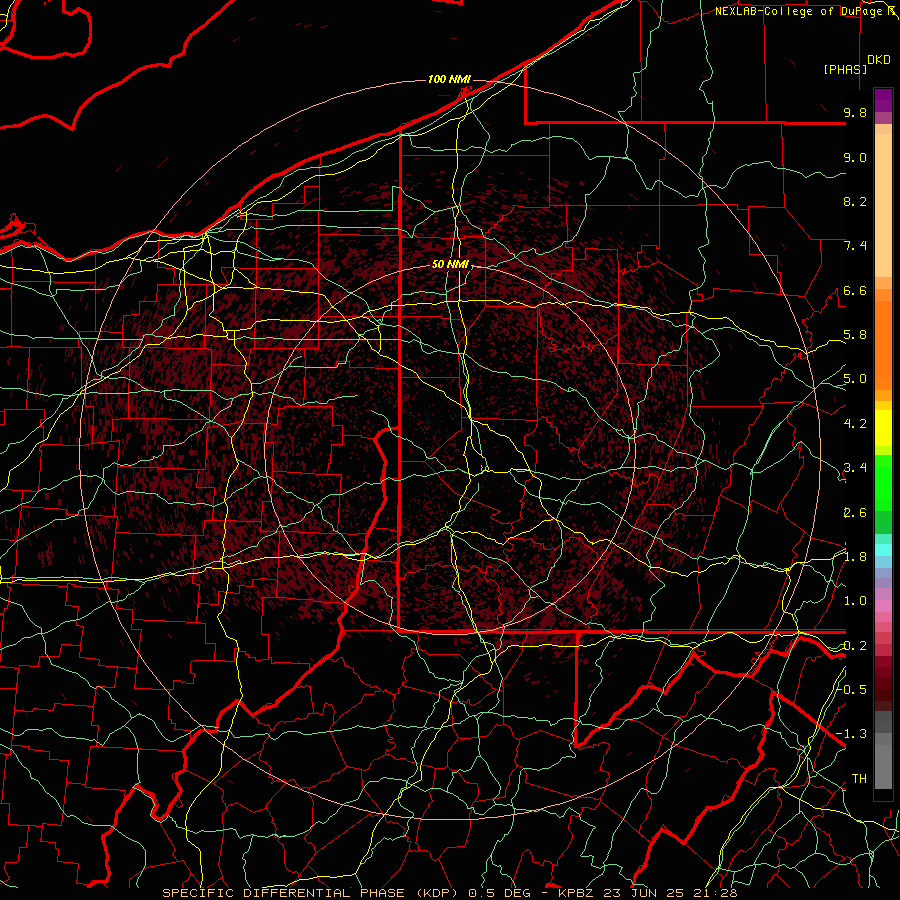The height and width of the screenshot is (900, 900).
Task: Click the peach color band beside 8.2
Action: point(883,205)
